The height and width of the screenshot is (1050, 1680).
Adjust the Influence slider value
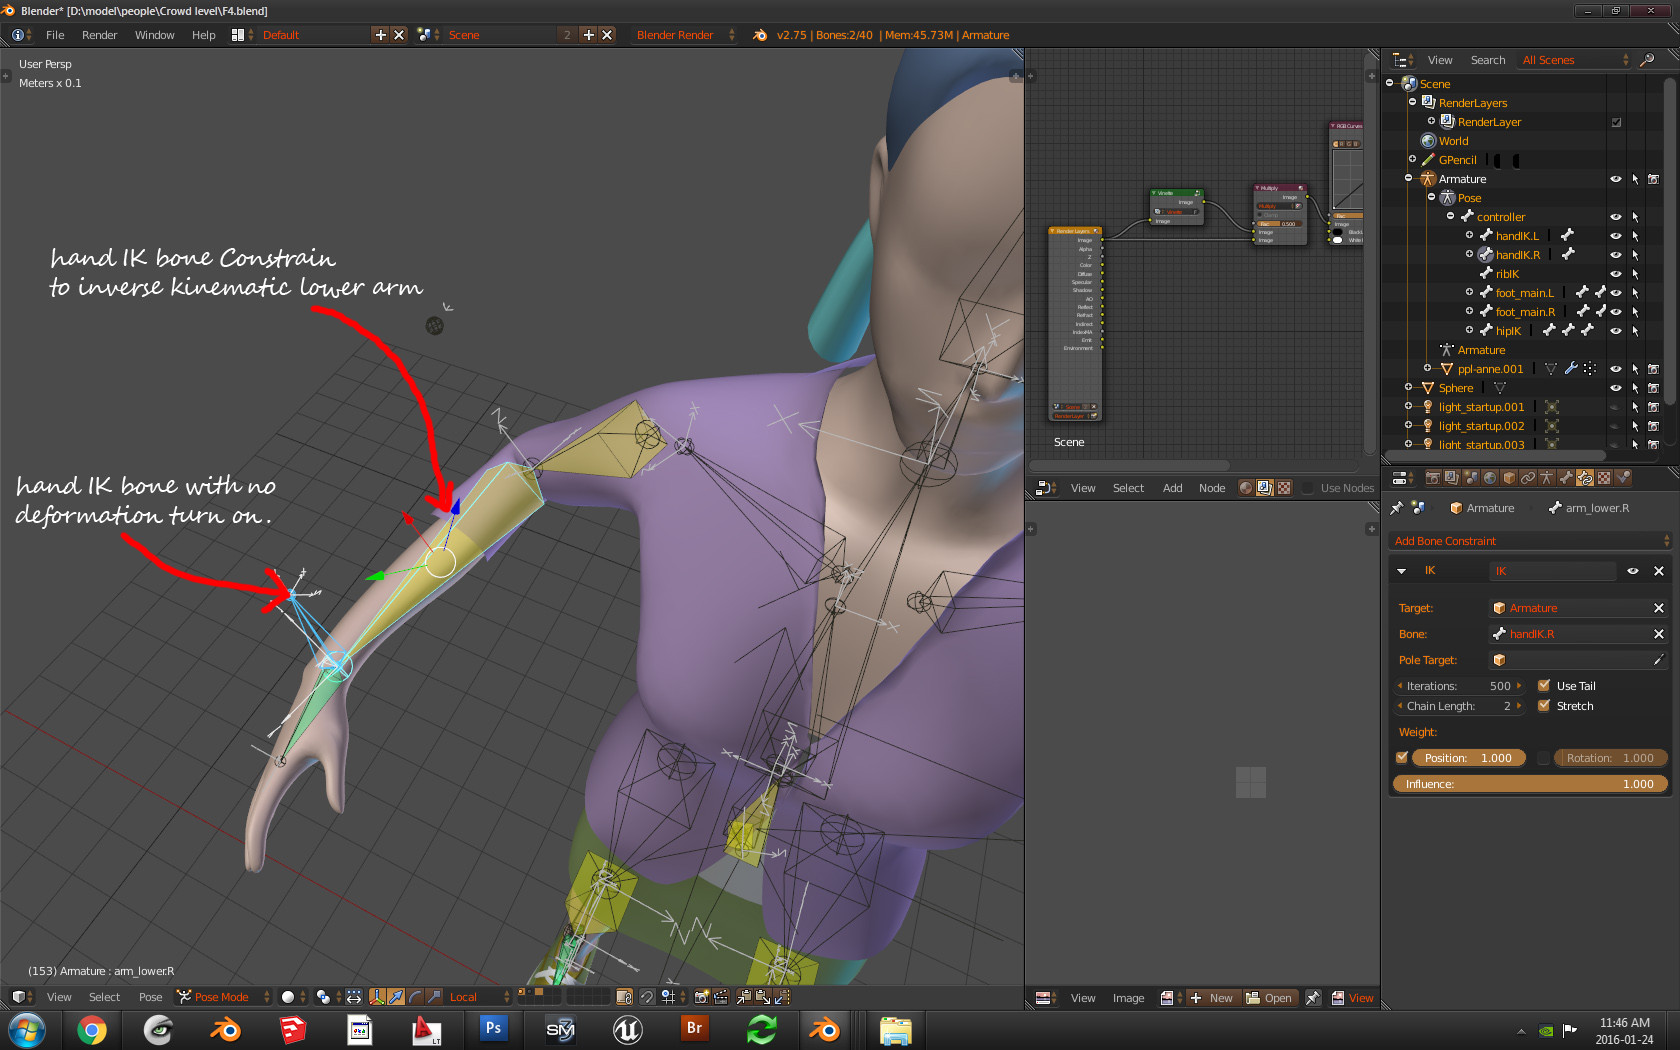pos(1530,784)
